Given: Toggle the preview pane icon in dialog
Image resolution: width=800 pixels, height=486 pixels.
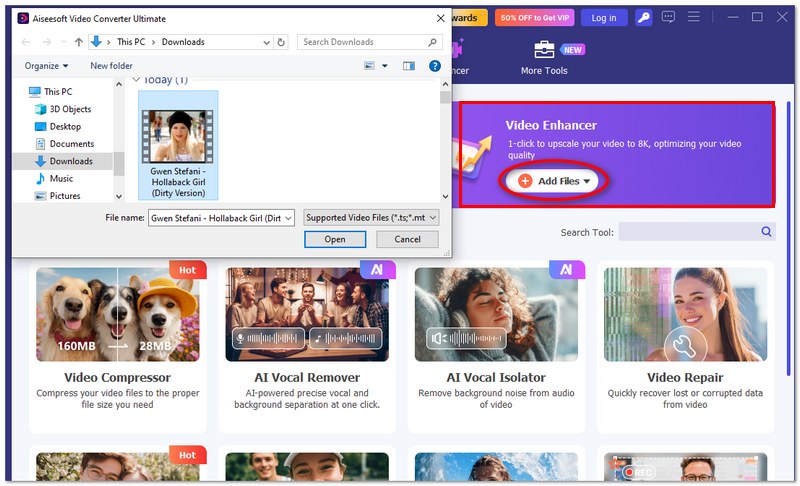Looking at the screenshot, I should tap(409, 66).
